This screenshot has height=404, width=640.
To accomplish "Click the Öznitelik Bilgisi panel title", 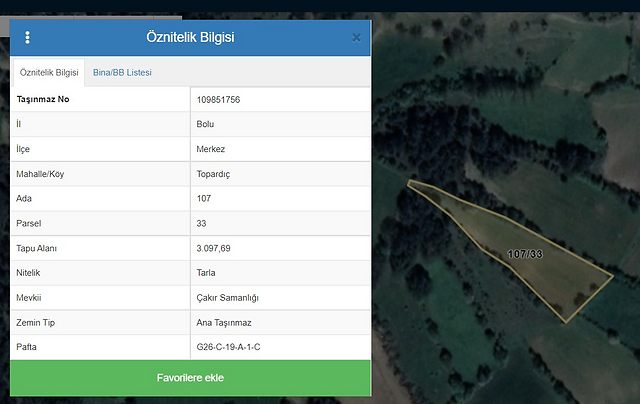I will coord(190,38).
